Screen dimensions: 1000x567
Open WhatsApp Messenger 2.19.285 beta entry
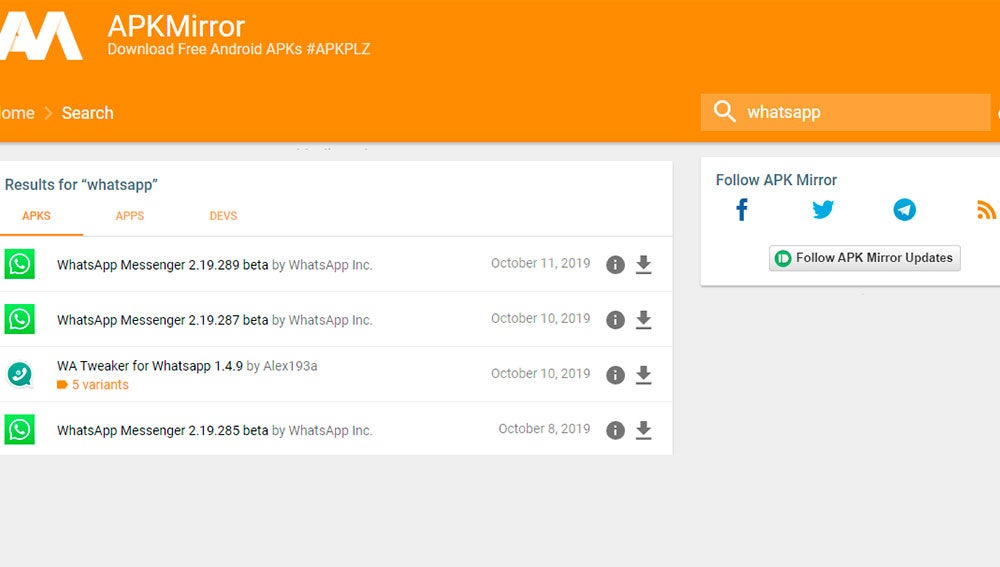(x=163, y=431)
